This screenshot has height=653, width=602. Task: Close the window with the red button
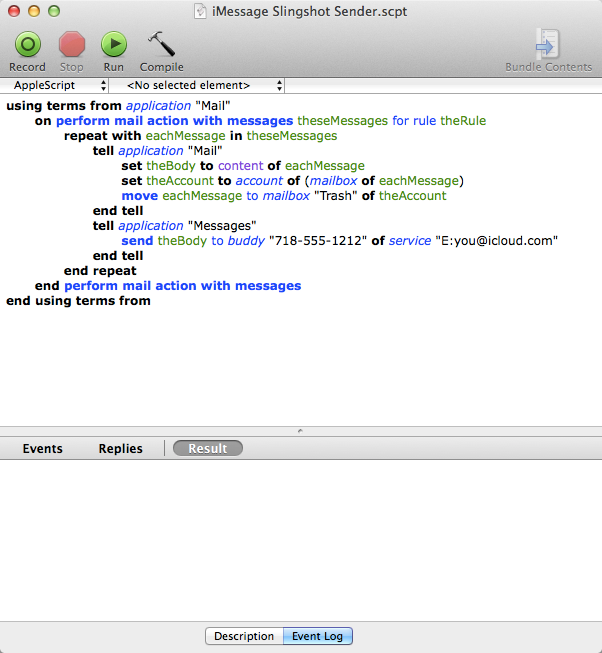pos(14,11)
